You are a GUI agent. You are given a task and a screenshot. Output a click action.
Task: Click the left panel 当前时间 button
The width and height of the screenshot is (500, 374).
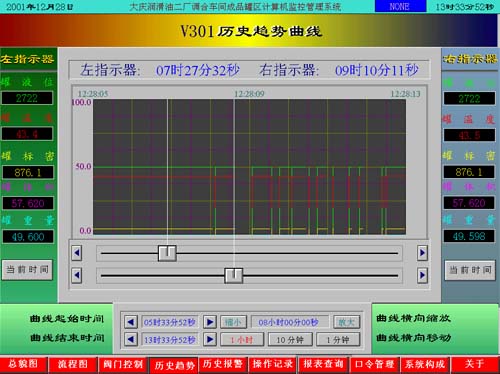click(x=27, y=269)
